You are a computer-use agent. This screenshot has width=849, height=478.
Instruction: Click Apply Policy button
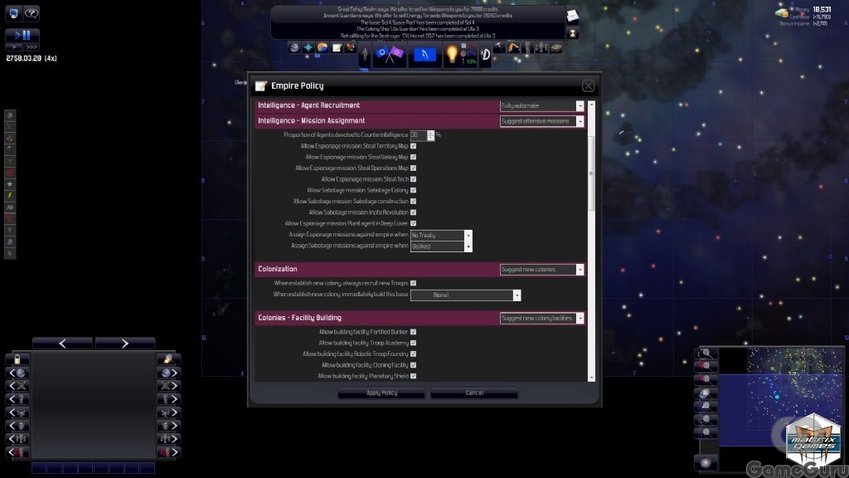(382, 393)
